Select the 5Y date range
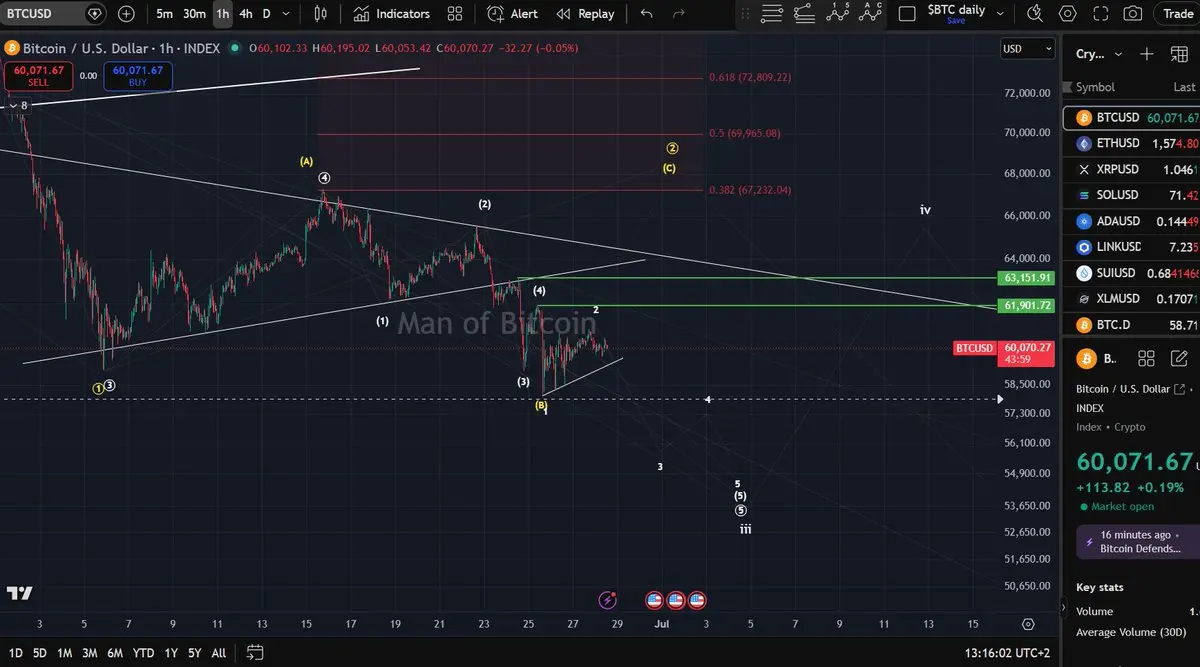Viewport: 1200px width, 667px height. point(194,653)
